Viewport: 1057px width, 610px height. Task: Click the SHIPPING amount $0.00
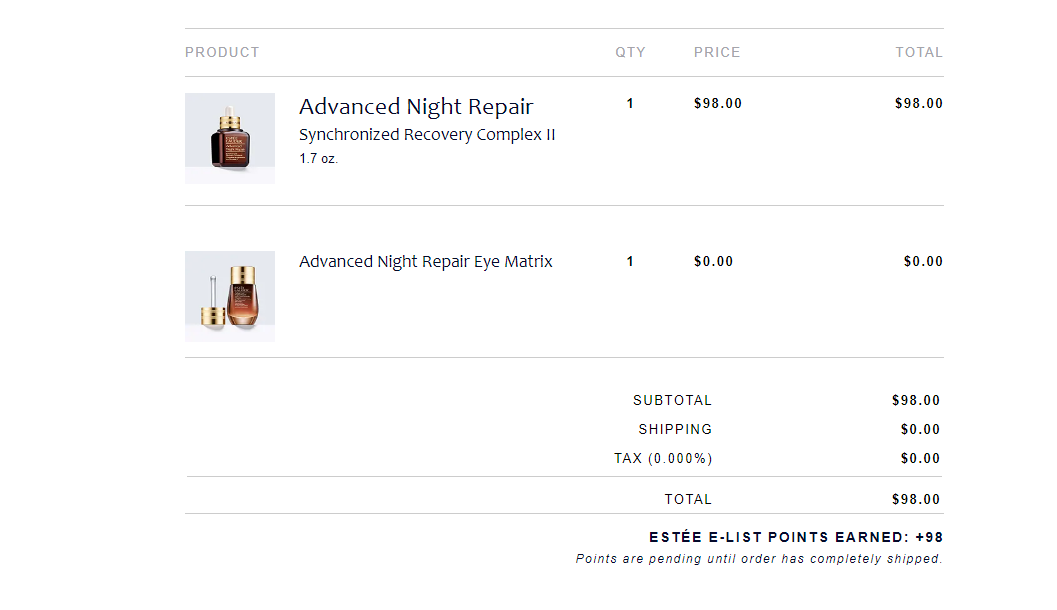[920, 429]
